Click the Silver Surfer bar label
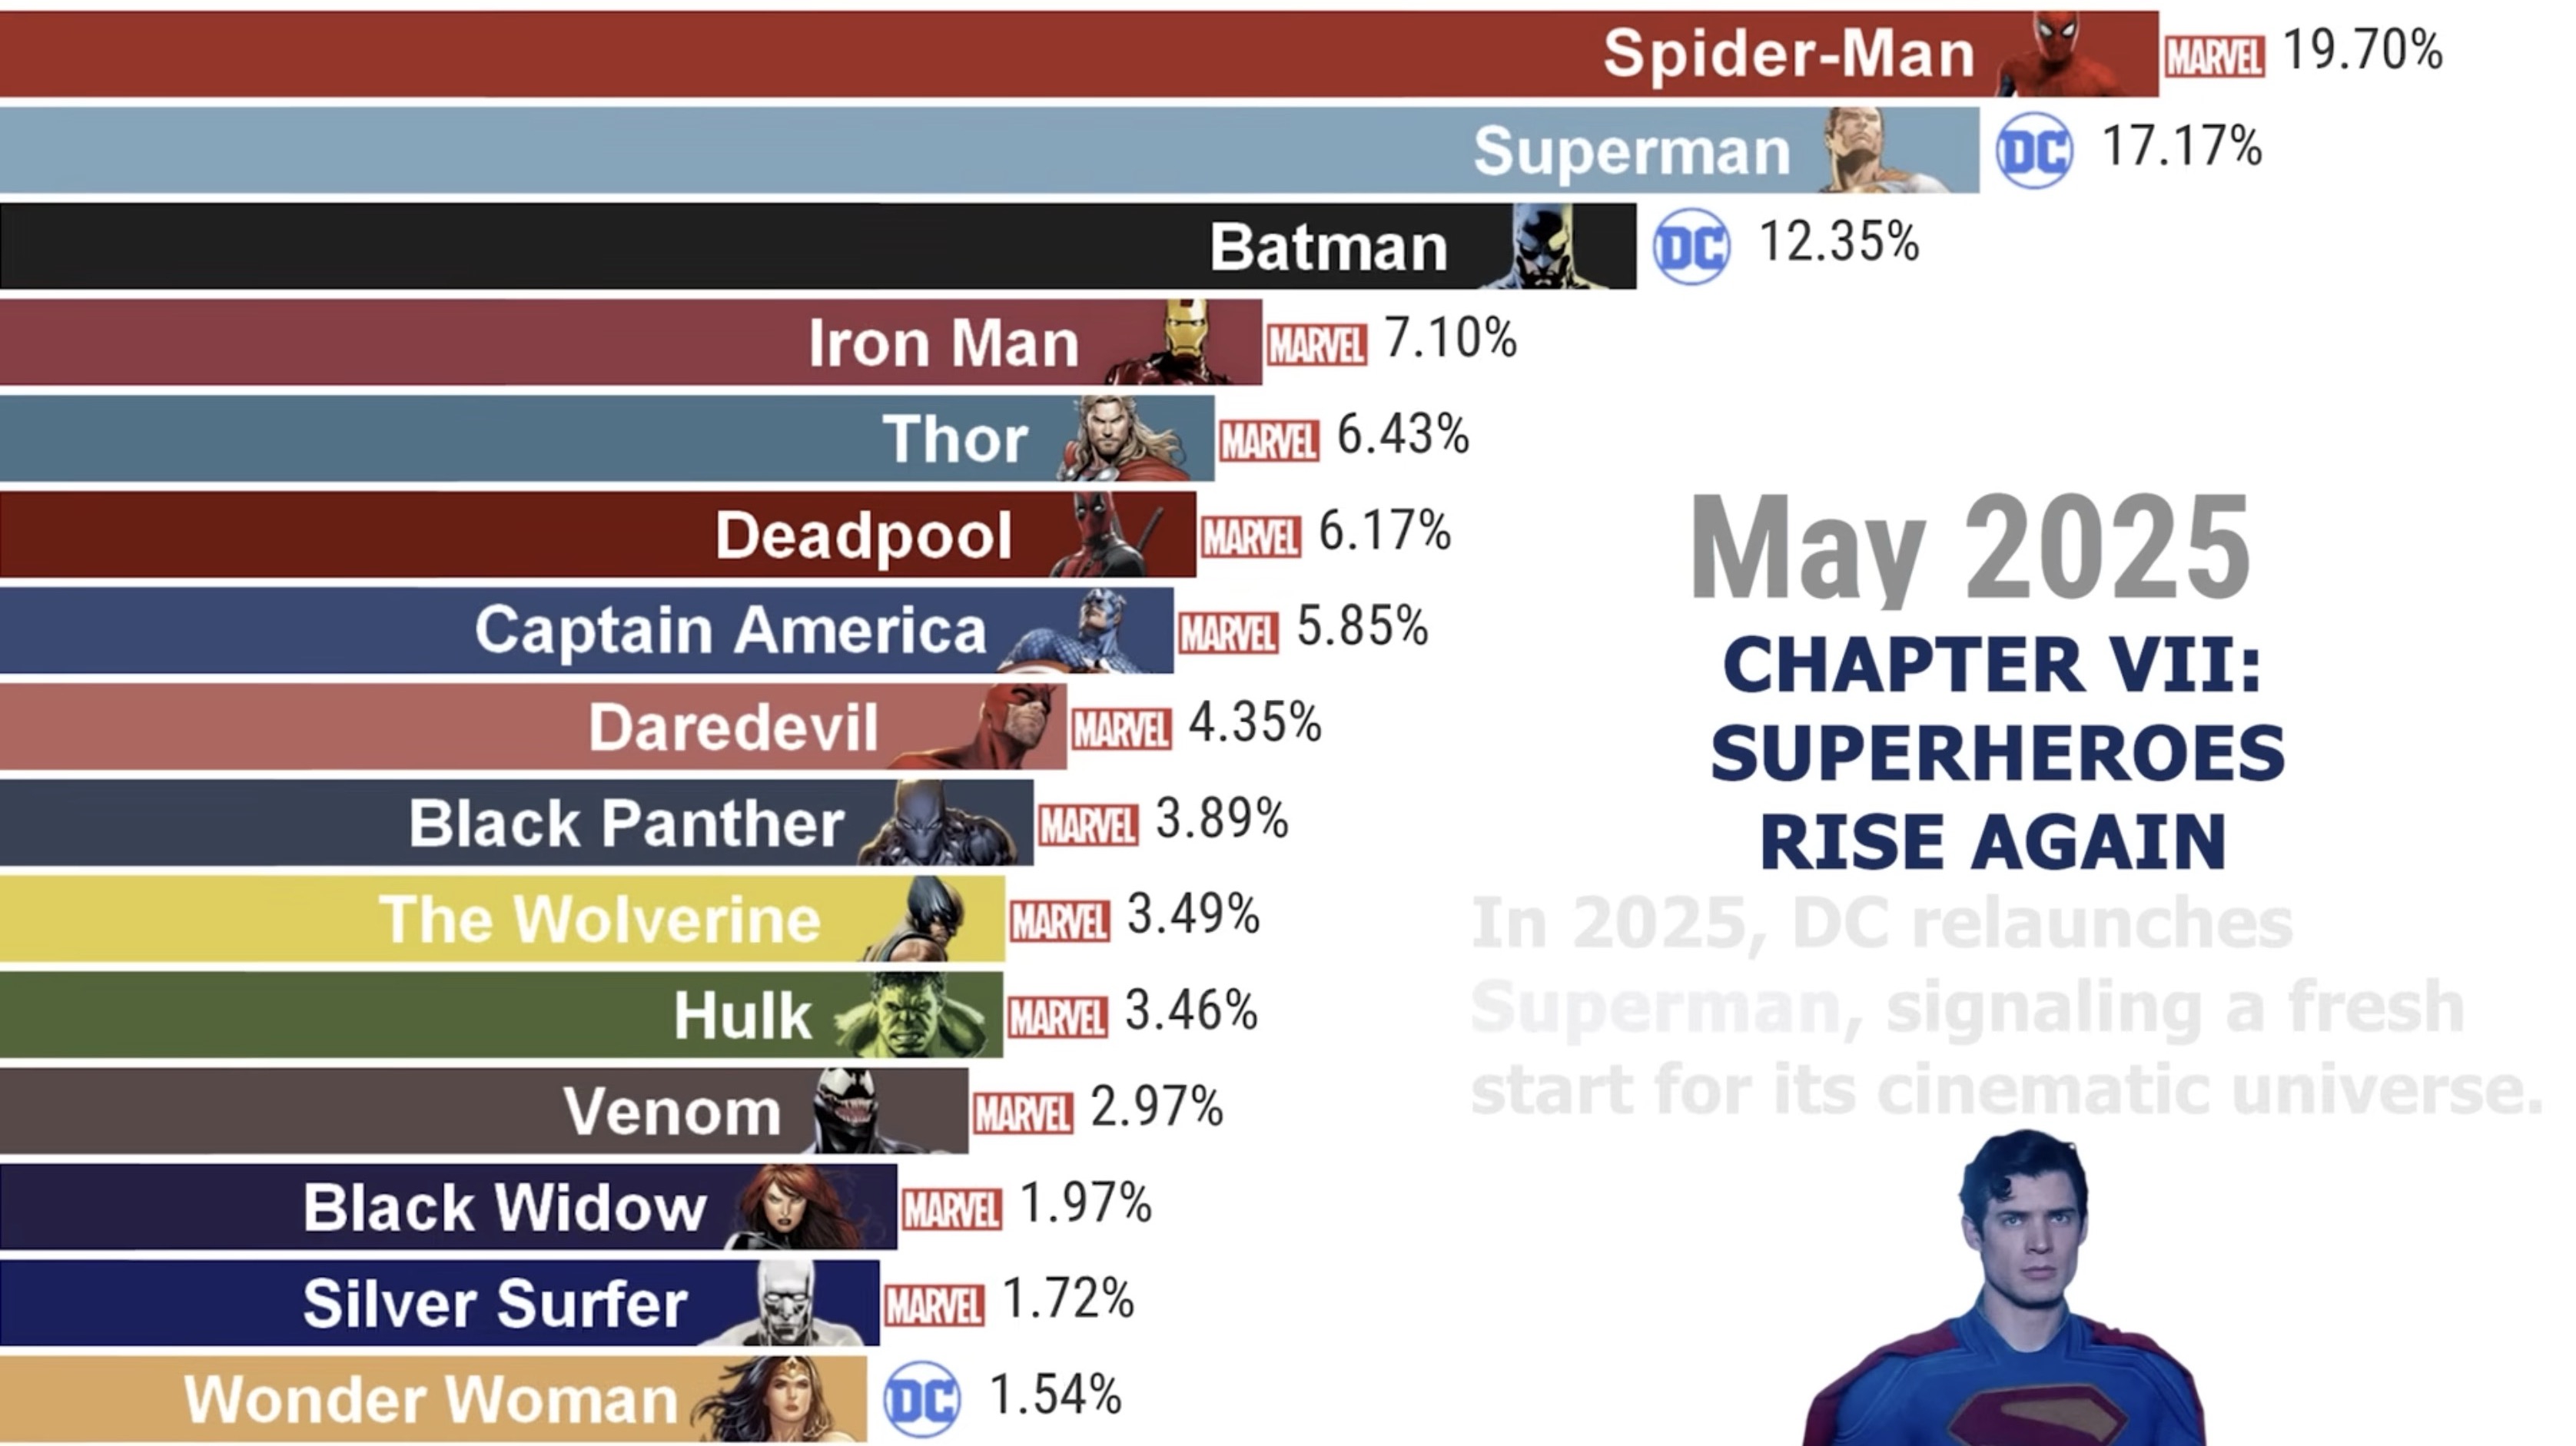The image size is (2576, 1446). (495, 1303)
